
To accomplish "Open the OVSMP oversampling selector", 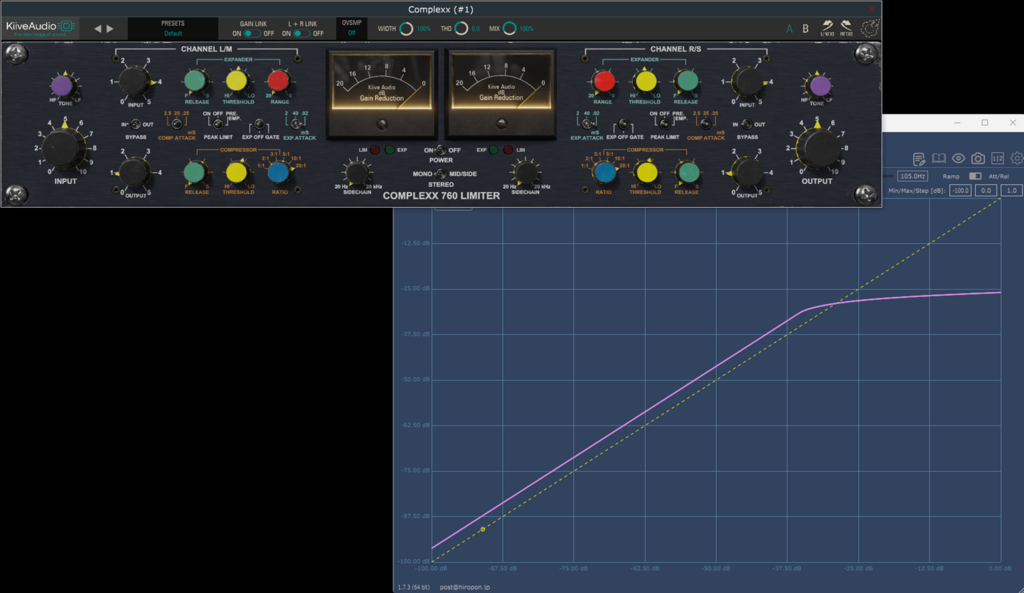I will 351,28.
